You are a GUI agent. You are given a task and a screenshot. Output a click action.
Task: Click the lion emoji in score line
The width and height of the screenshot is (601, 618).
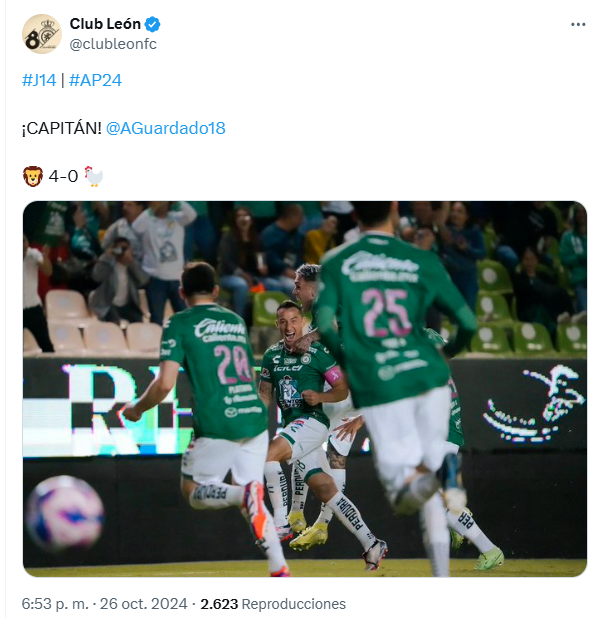tap(33, 176)
